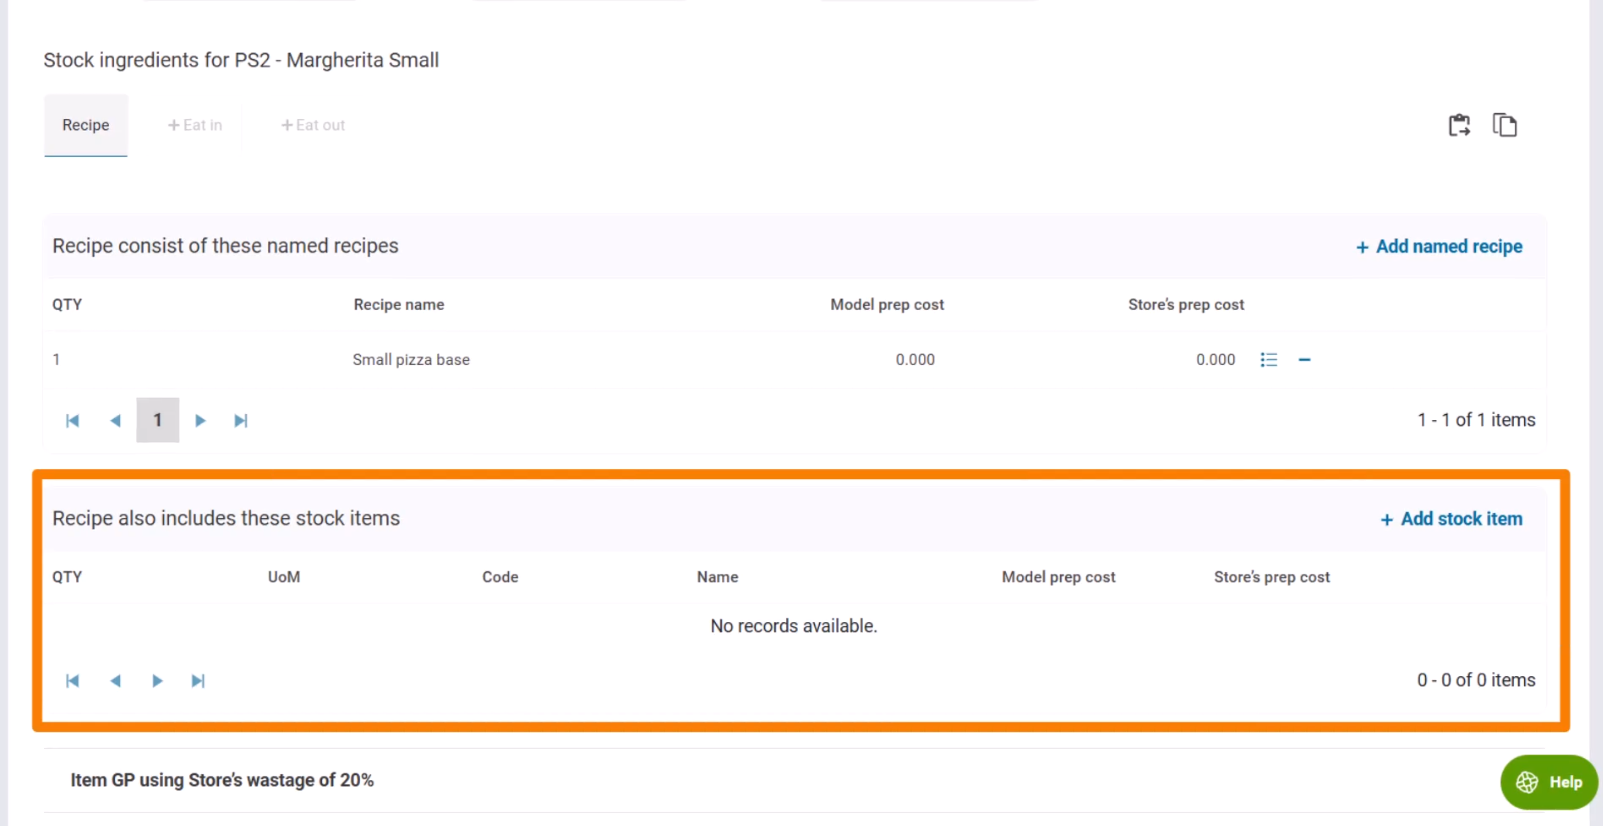
Task: Remove Small pizza base with minus icon
Action: tap(1304, 360)
